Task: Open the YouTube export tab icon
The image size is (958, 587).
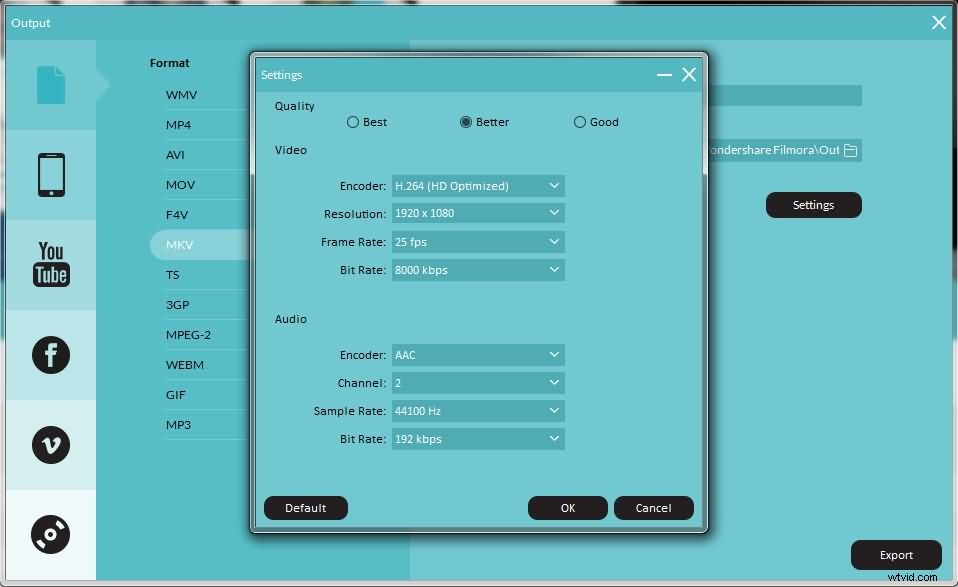Action: point(50,263)
